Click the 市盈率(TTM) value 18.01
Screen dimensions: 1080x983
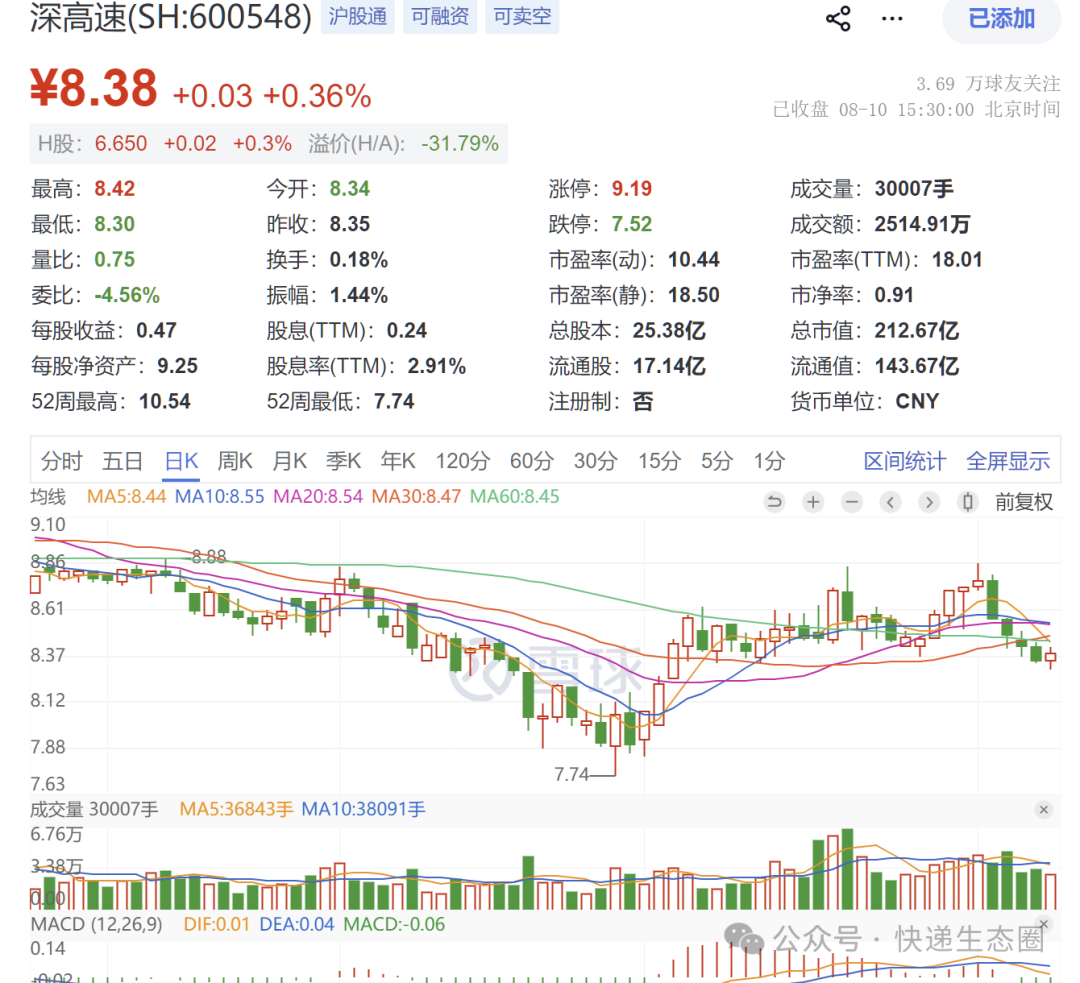(x=957, y=260)
